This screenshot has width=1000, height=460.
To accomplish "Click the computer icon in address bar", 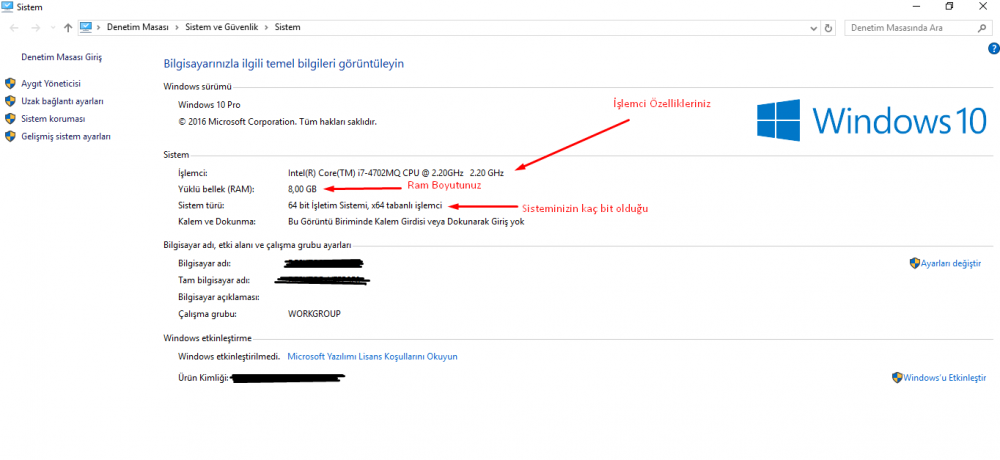I will point(86,27).
